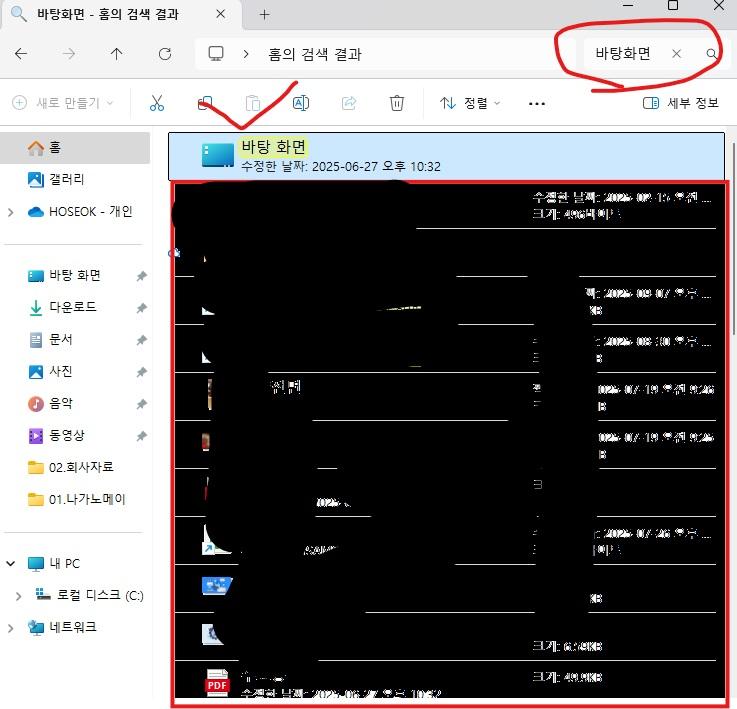737x709 pixels.
Task: Click the Refresh button in navigation bar
Action: click(x=165, y=54)
